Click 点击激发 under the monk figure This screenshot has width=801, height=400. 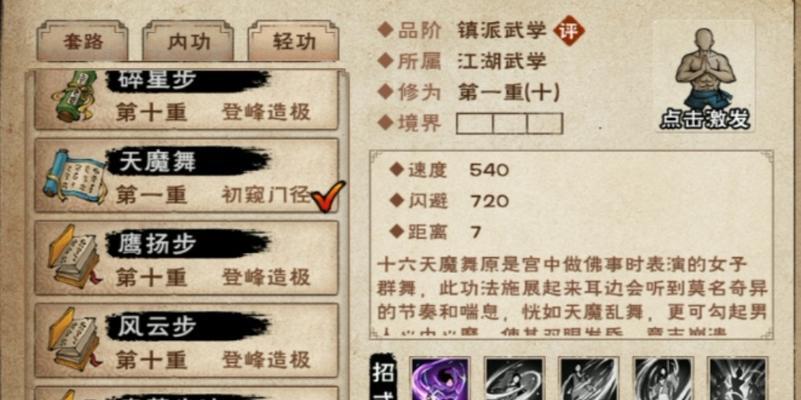click(705, 120)
